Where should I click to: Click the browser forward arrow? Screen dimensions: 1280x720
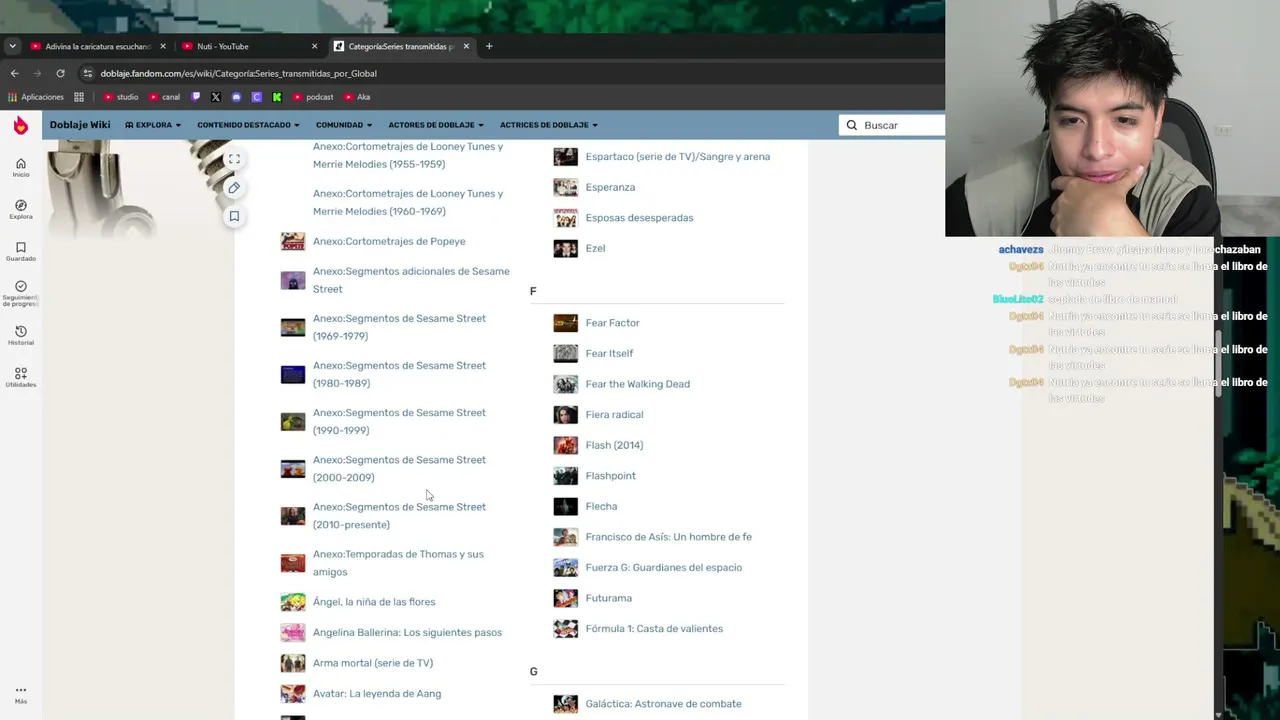tap(37, 73)
